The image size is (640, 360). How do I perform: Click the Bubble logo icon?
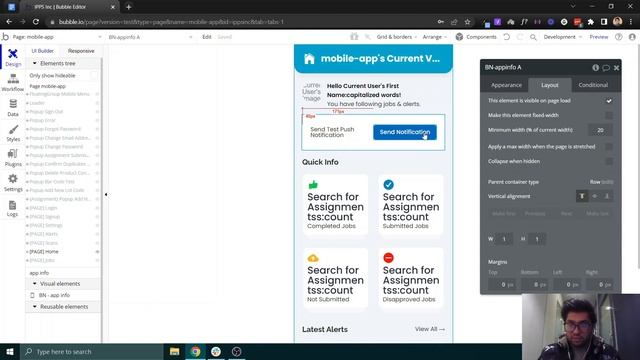click(5, 37)
